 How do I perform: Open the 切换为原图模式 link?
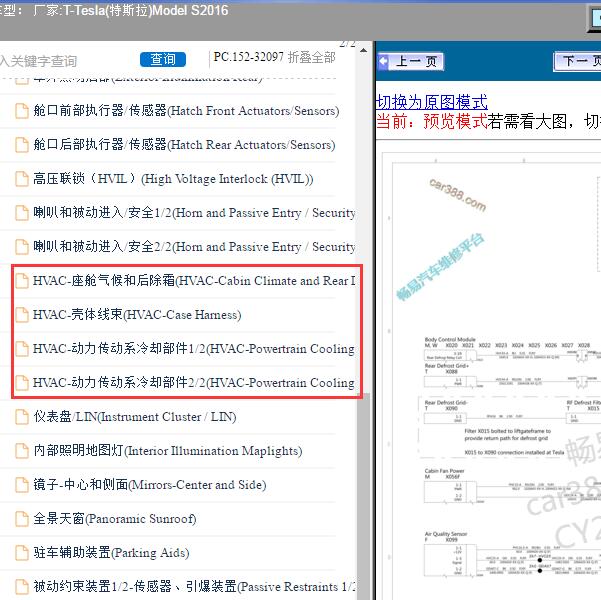click(432, 102)
